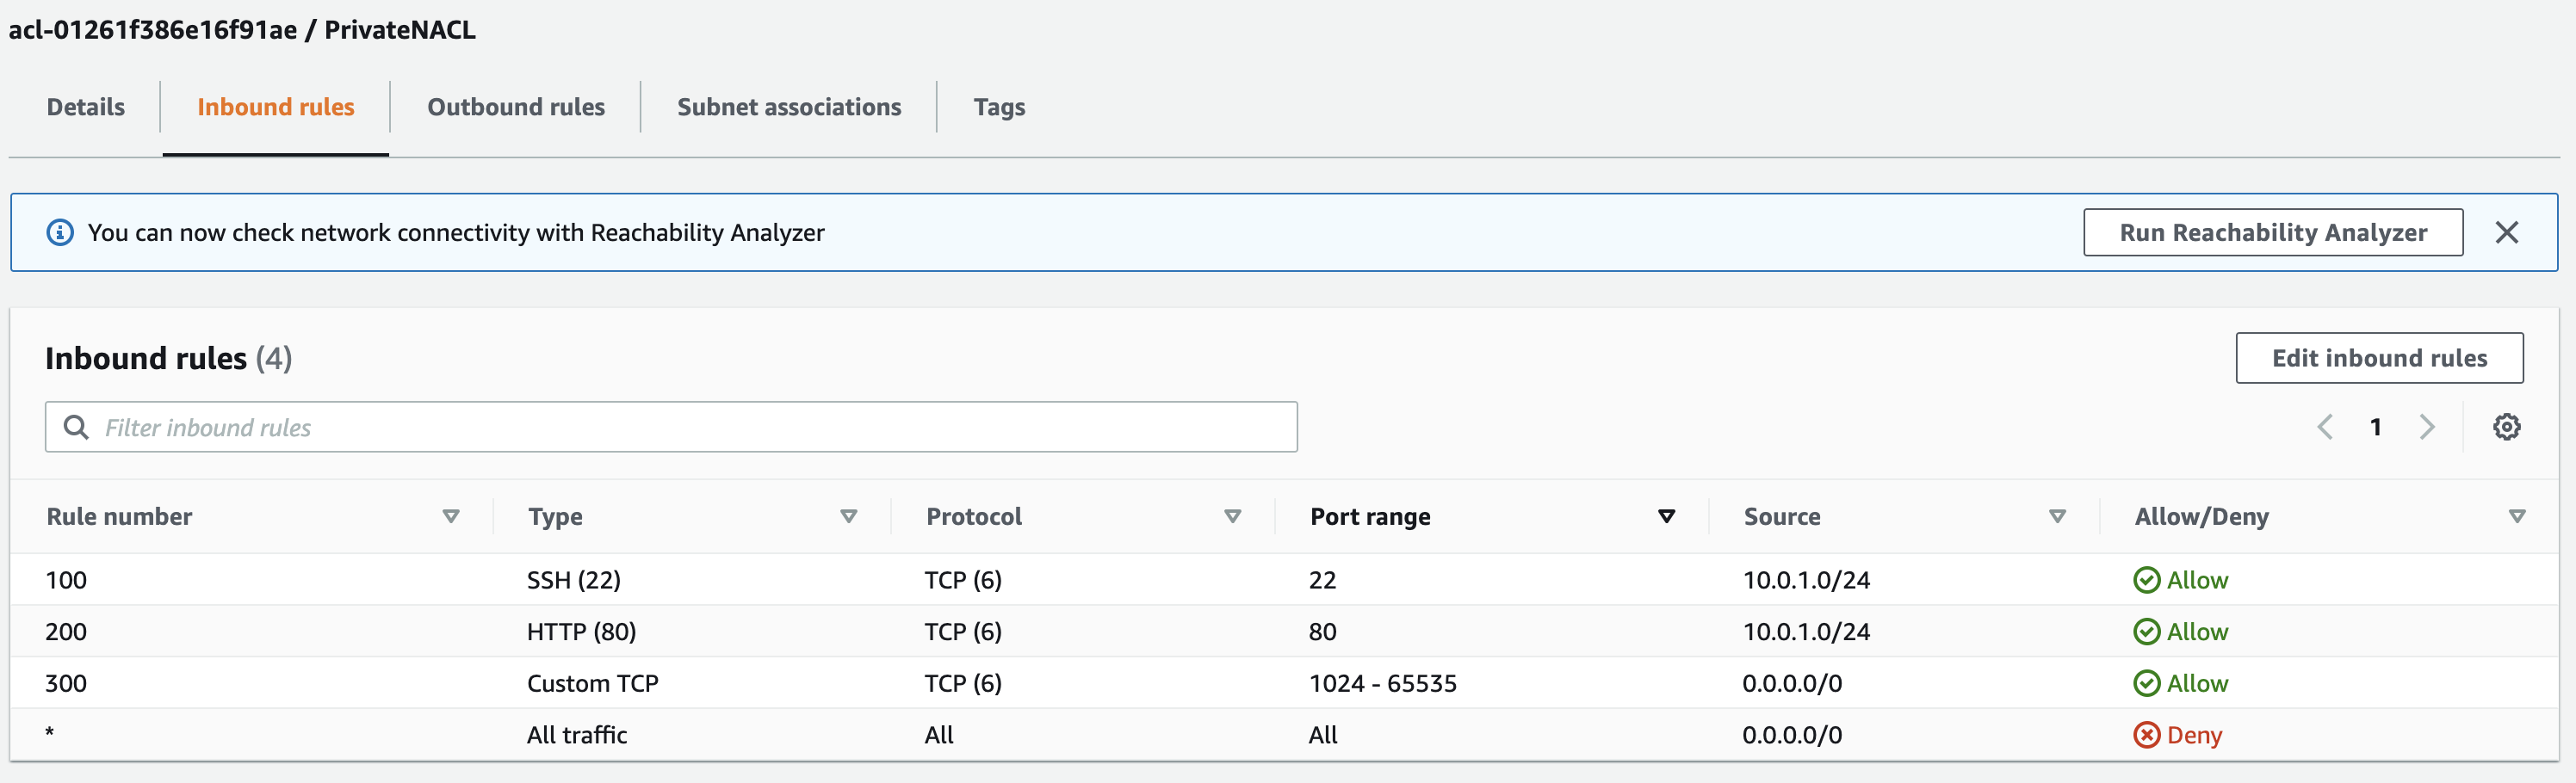Click Allow check icon for rule 300
The height and width of the screenshot is (783, 2576).
(2146, 683)
